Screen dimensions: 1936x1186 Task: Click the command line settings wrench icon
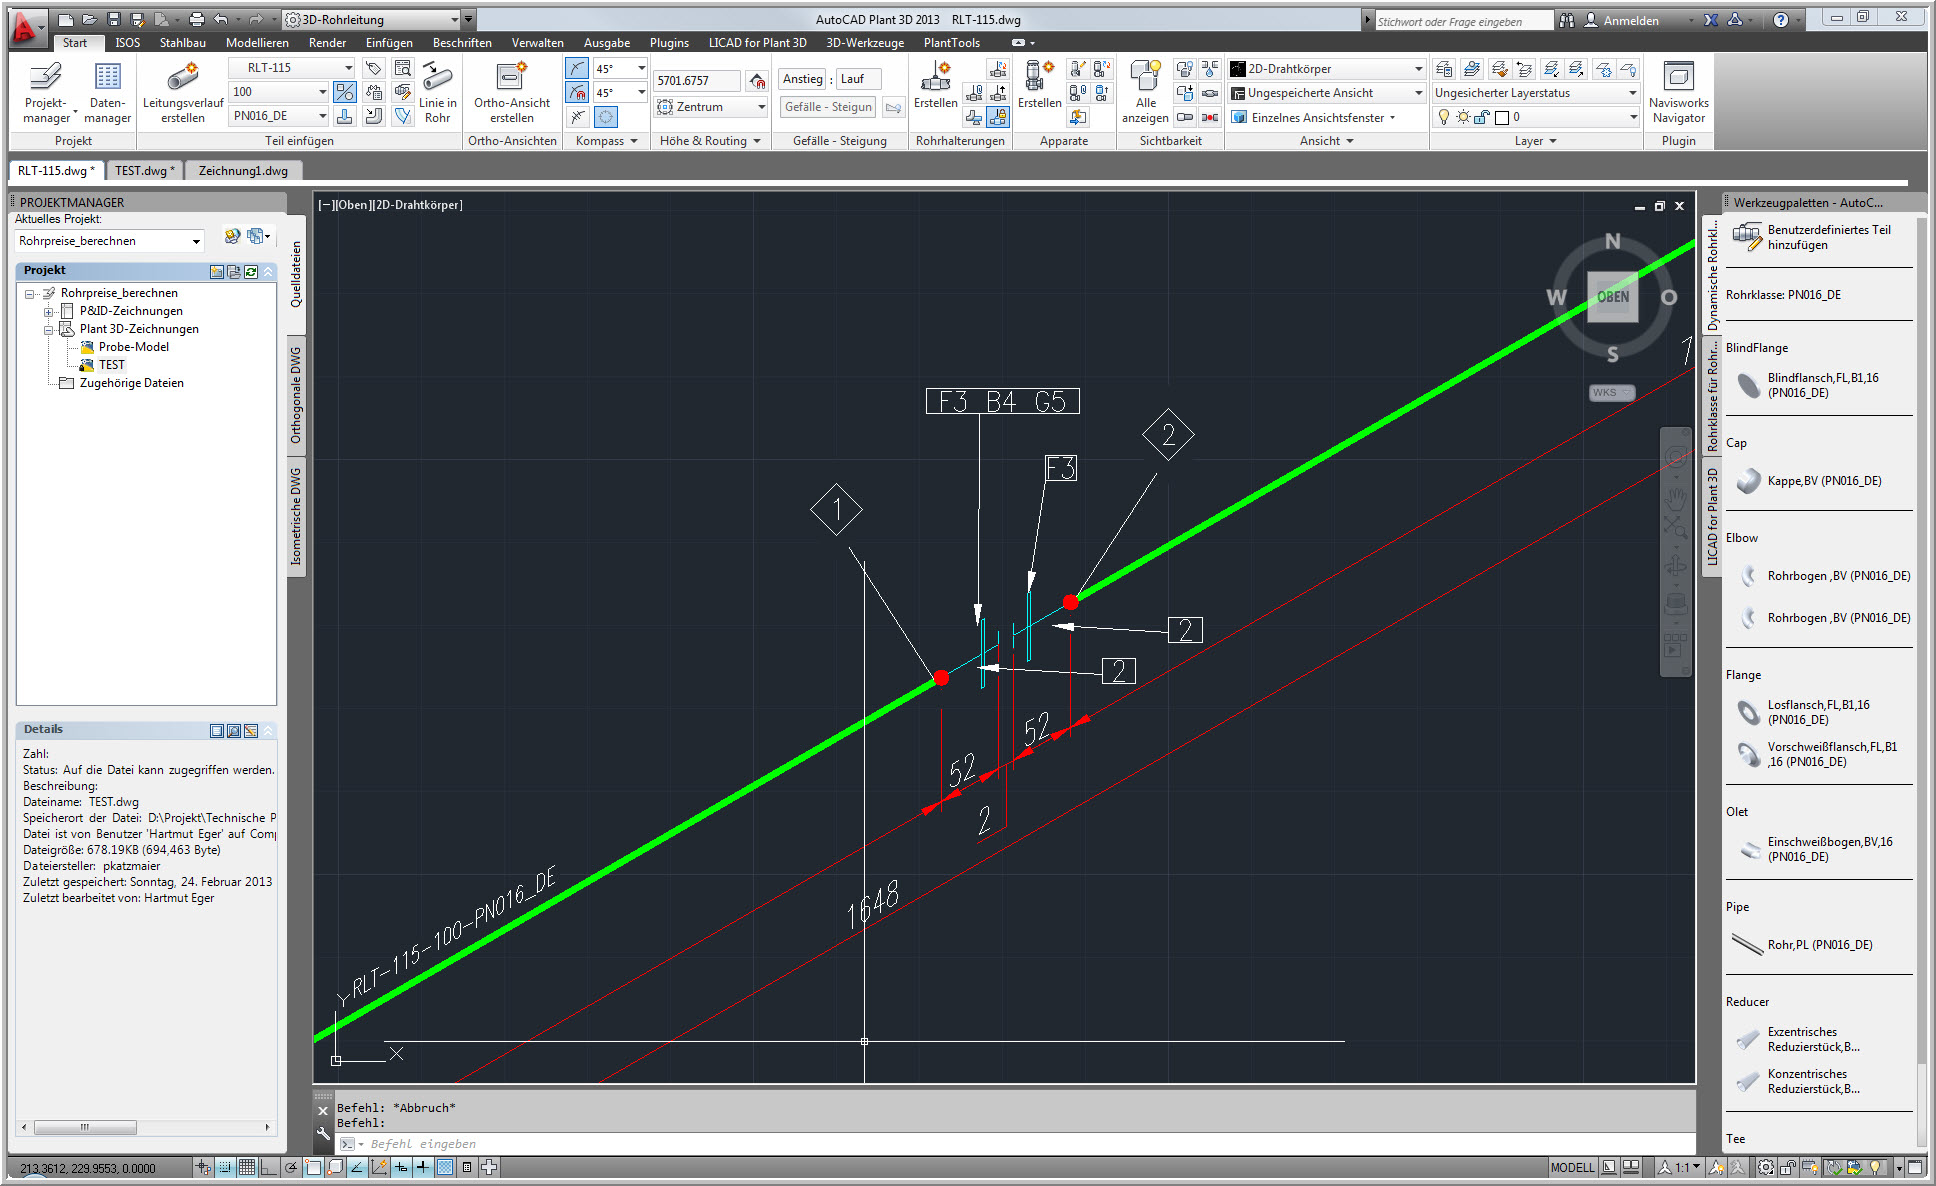tap(323, 1134)
